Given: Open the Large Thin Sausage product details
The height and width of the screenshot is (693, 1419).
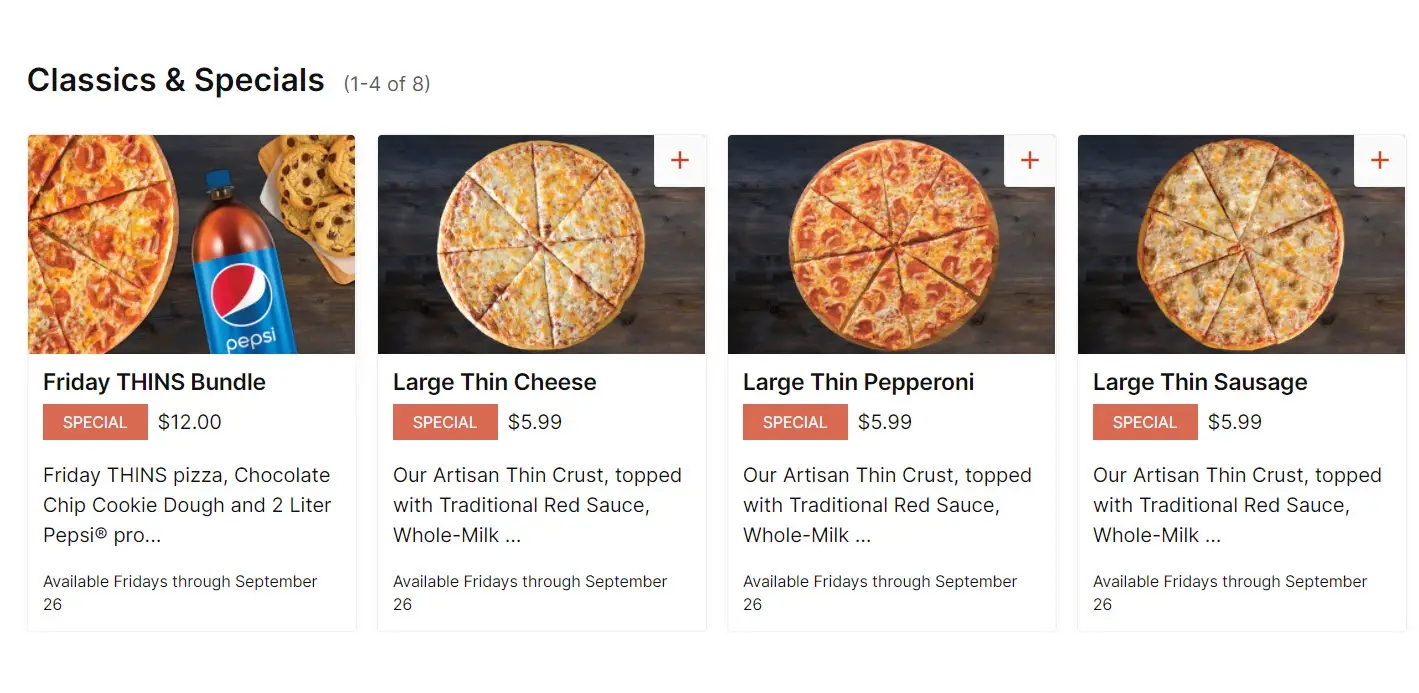Looking at the screenshot, I should point(1200,382).
